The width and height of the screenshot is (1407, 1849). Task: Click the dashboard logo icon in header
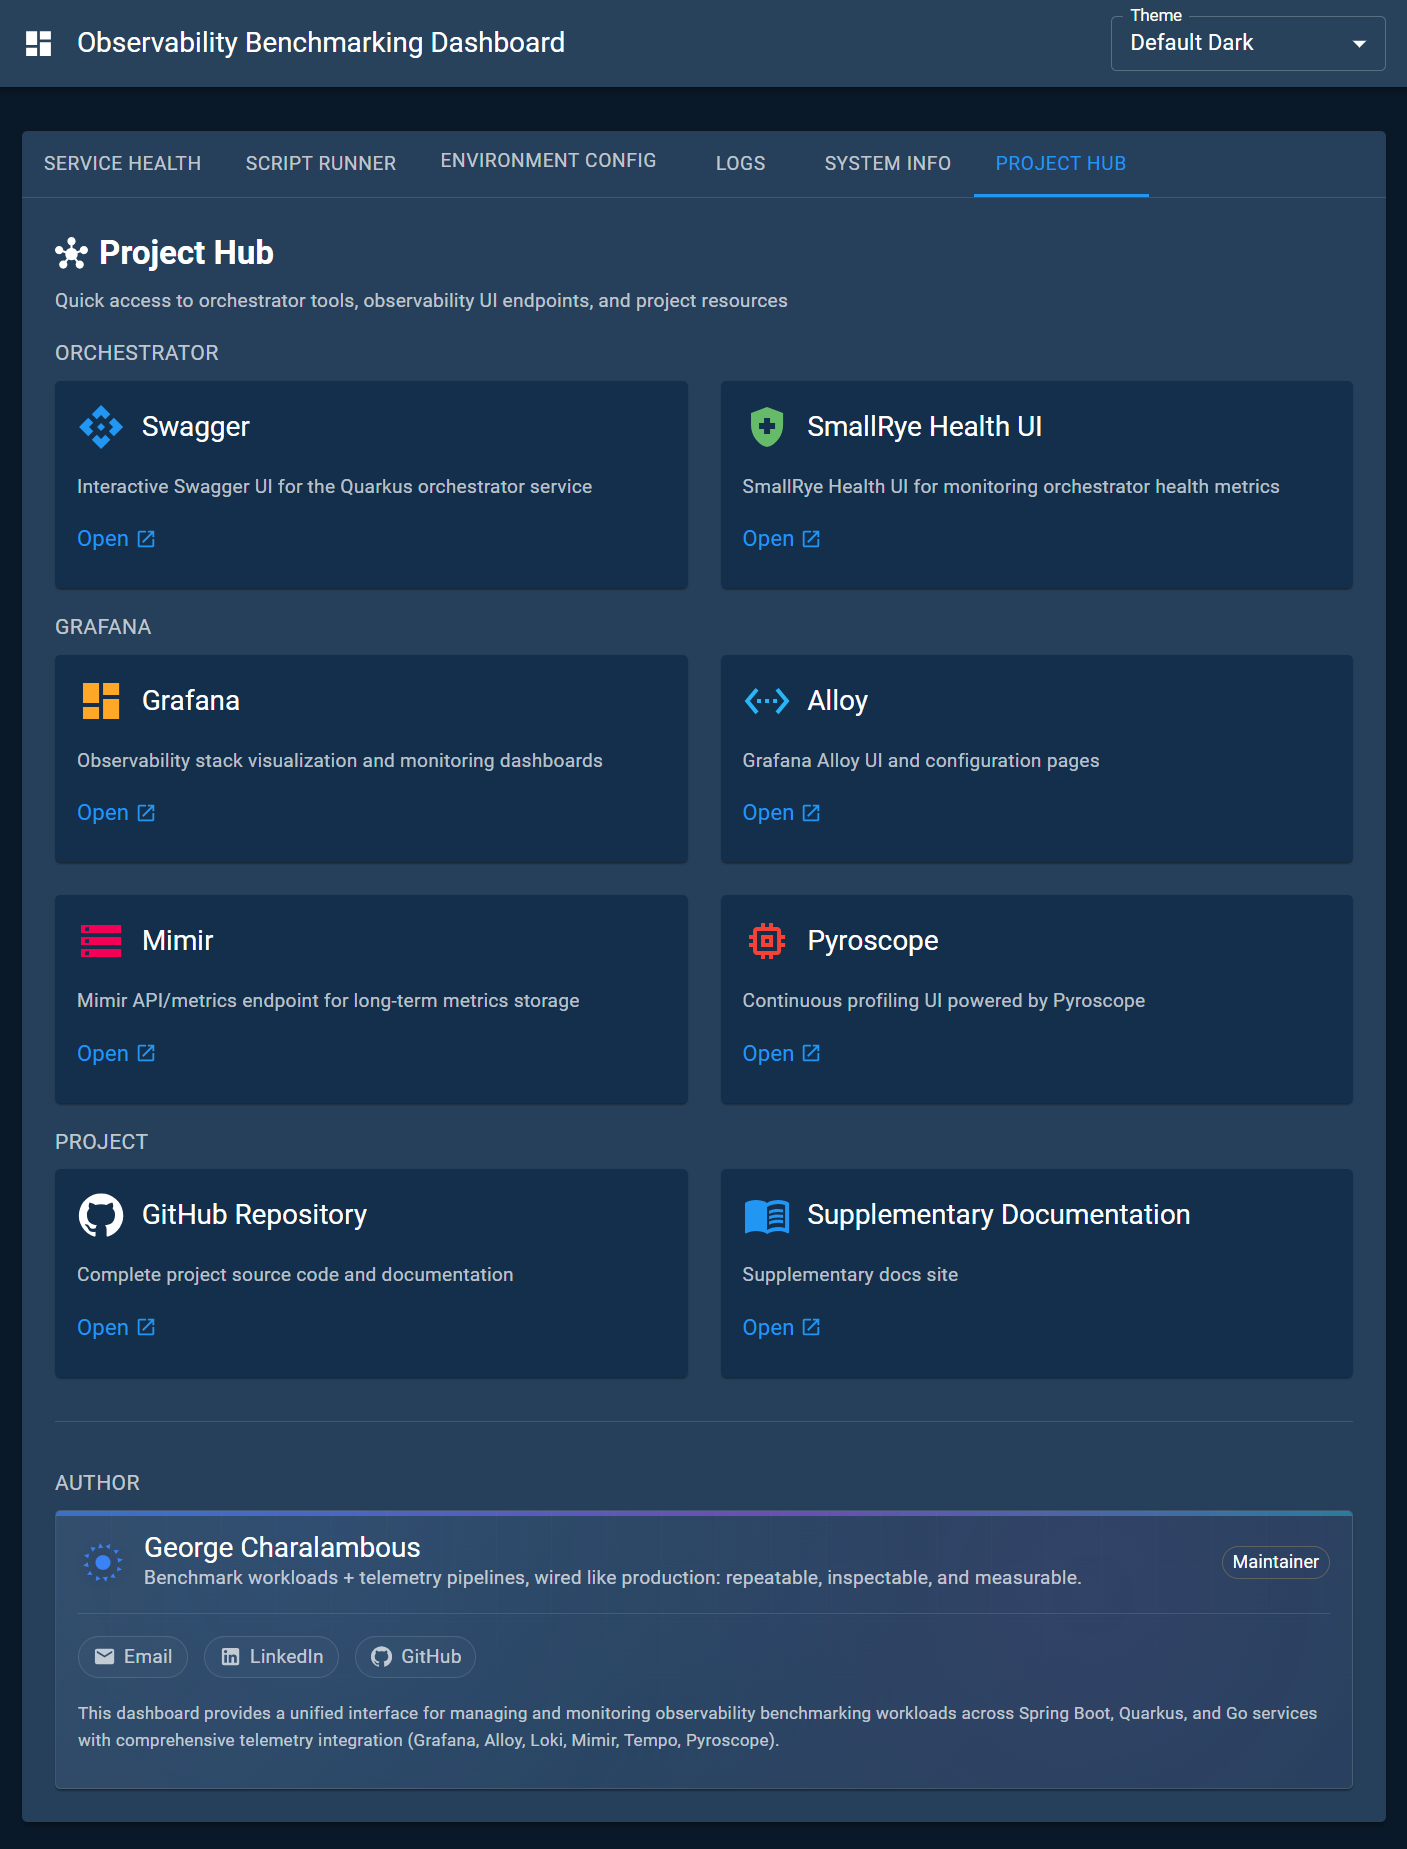39,43
